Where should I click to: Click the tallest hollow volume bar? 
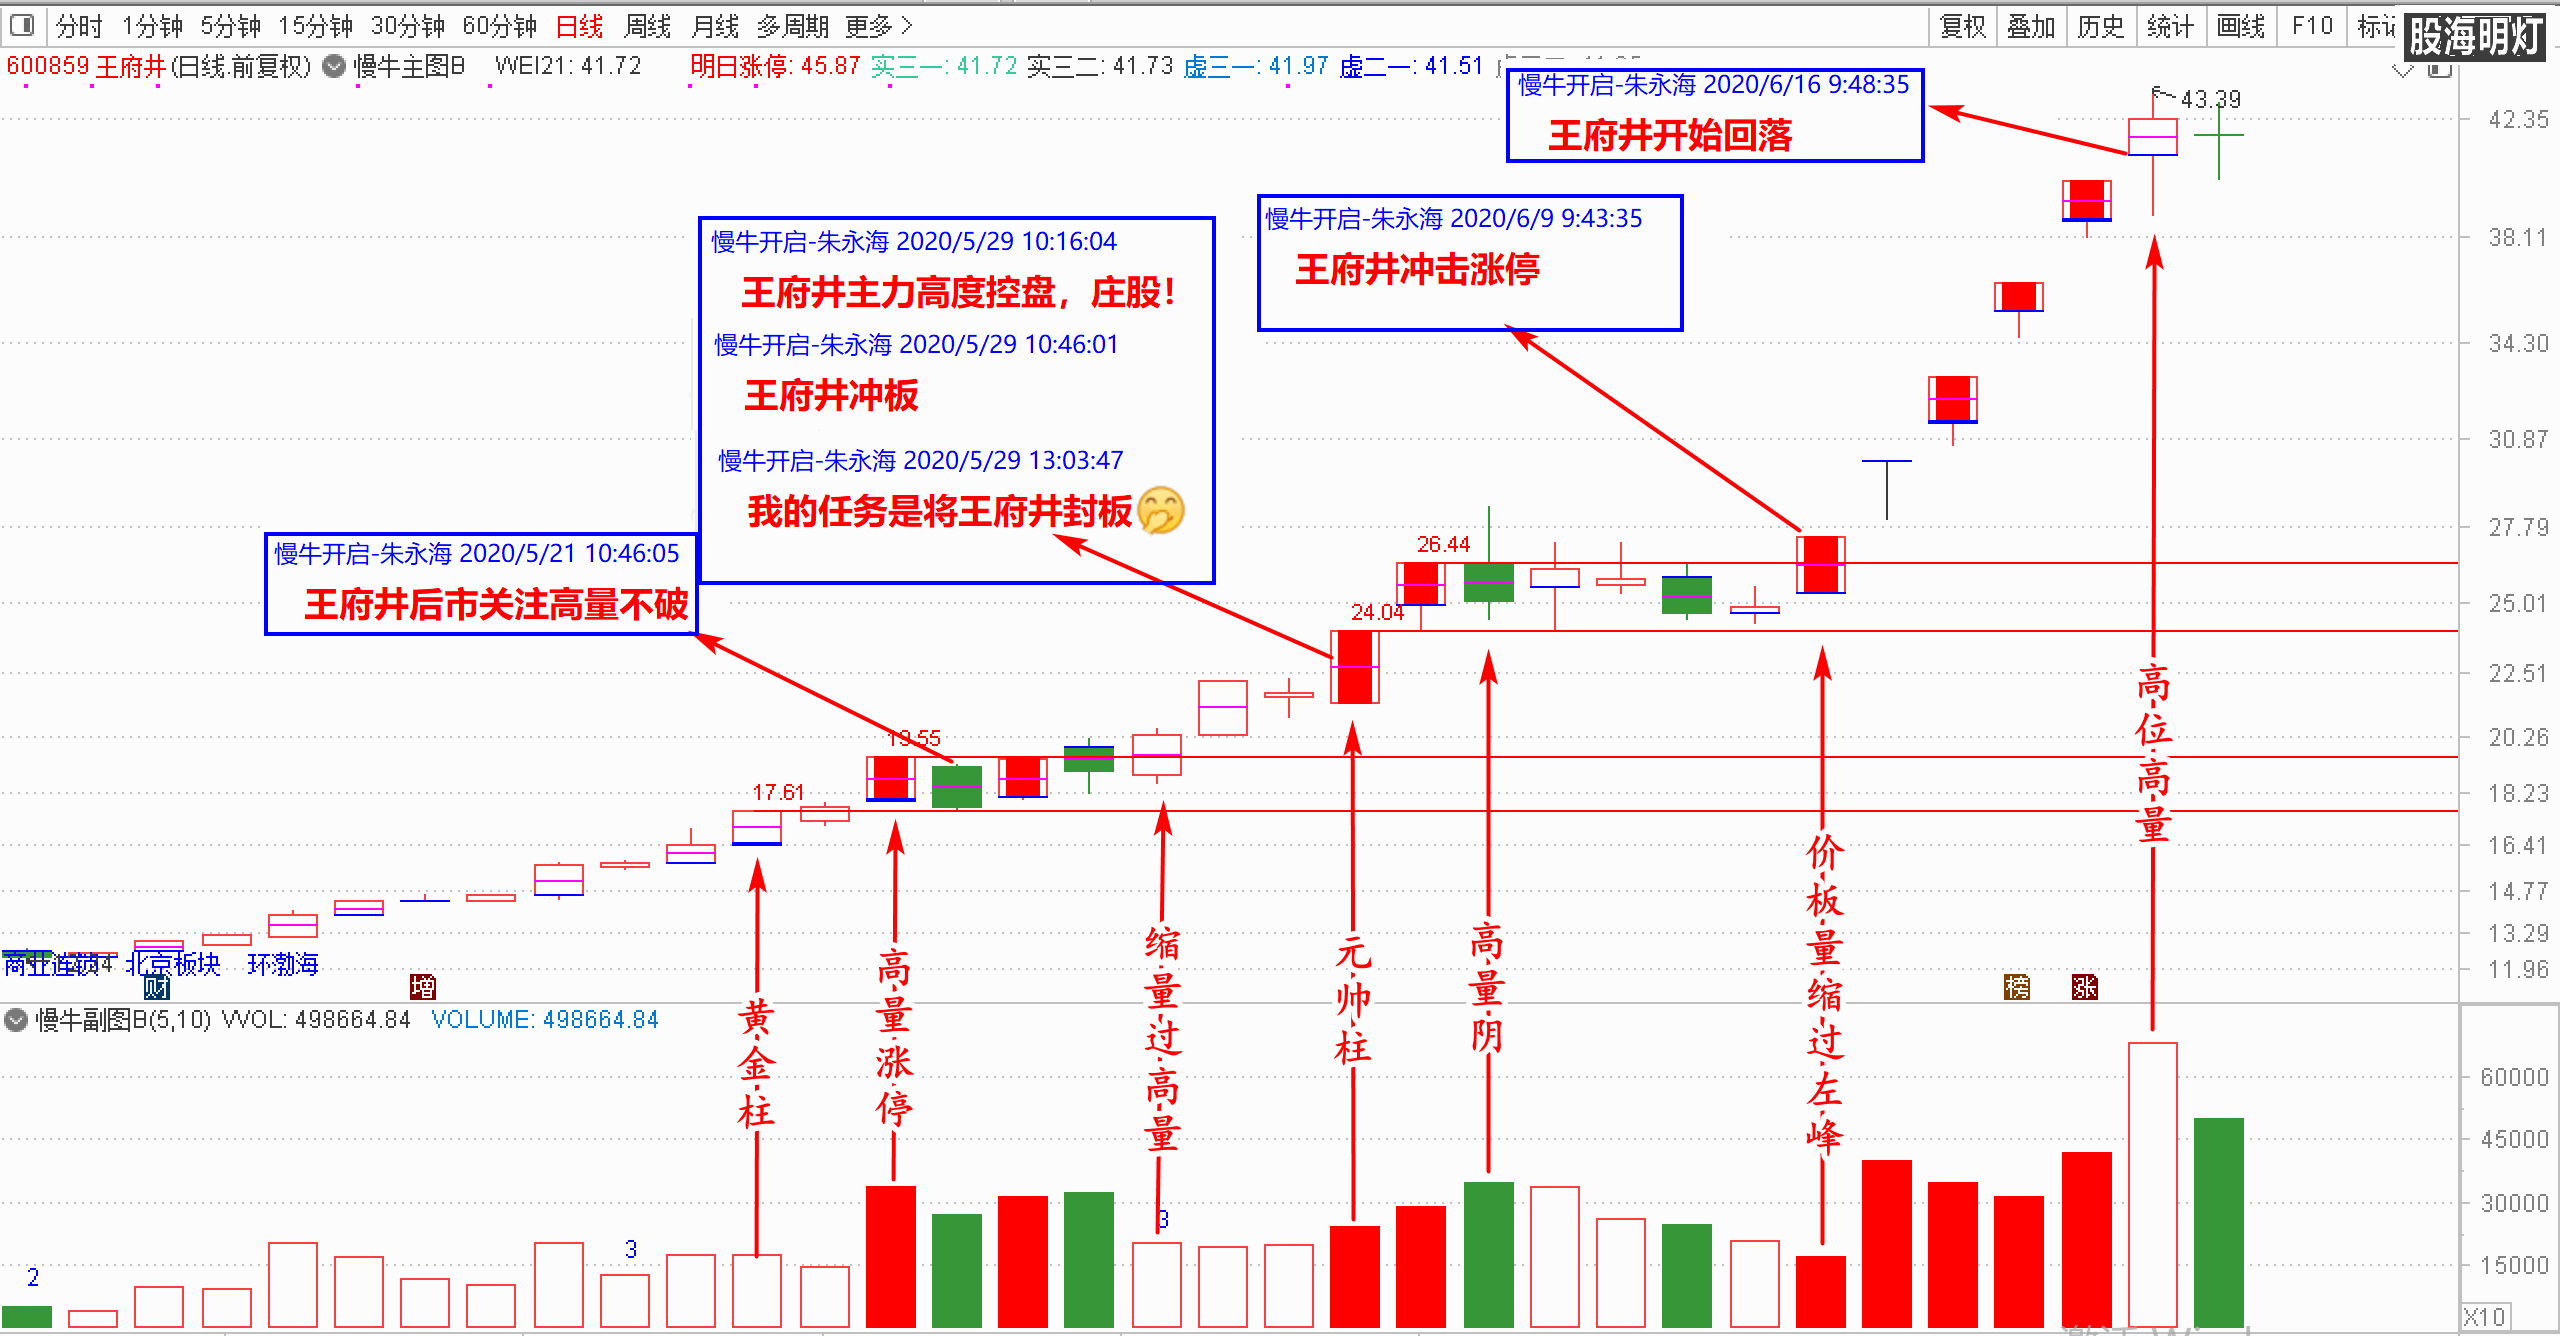pos(2153,1185)
